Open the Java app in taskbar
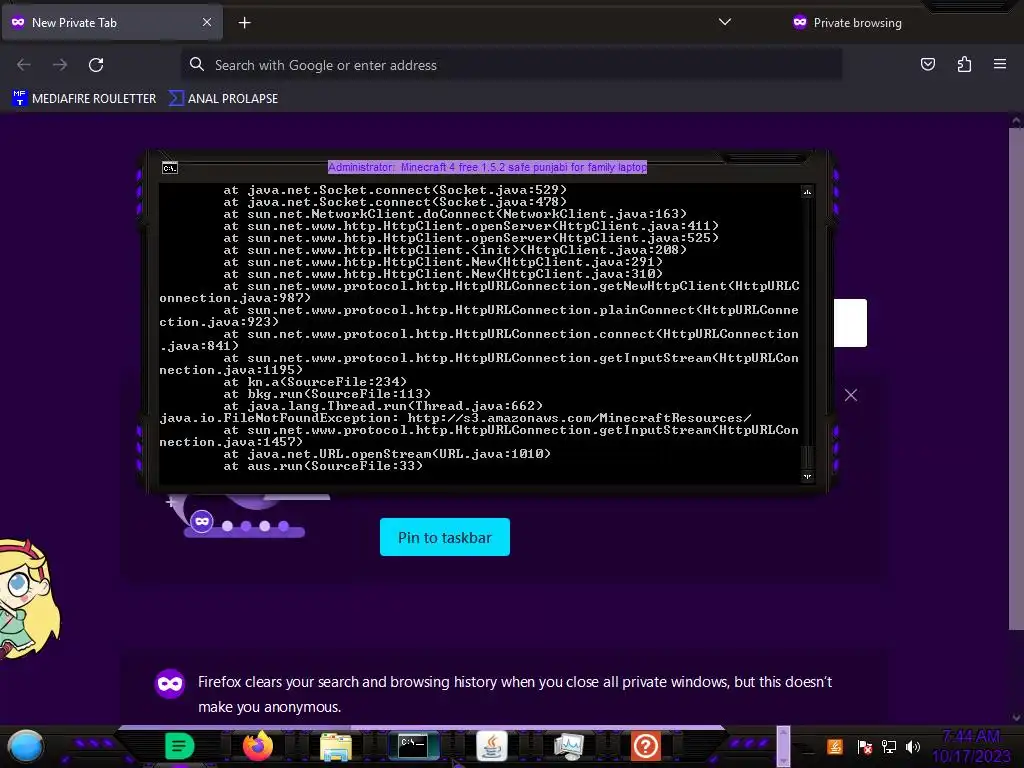This screenshot has width=1024, height=768. tap(492, 746)
